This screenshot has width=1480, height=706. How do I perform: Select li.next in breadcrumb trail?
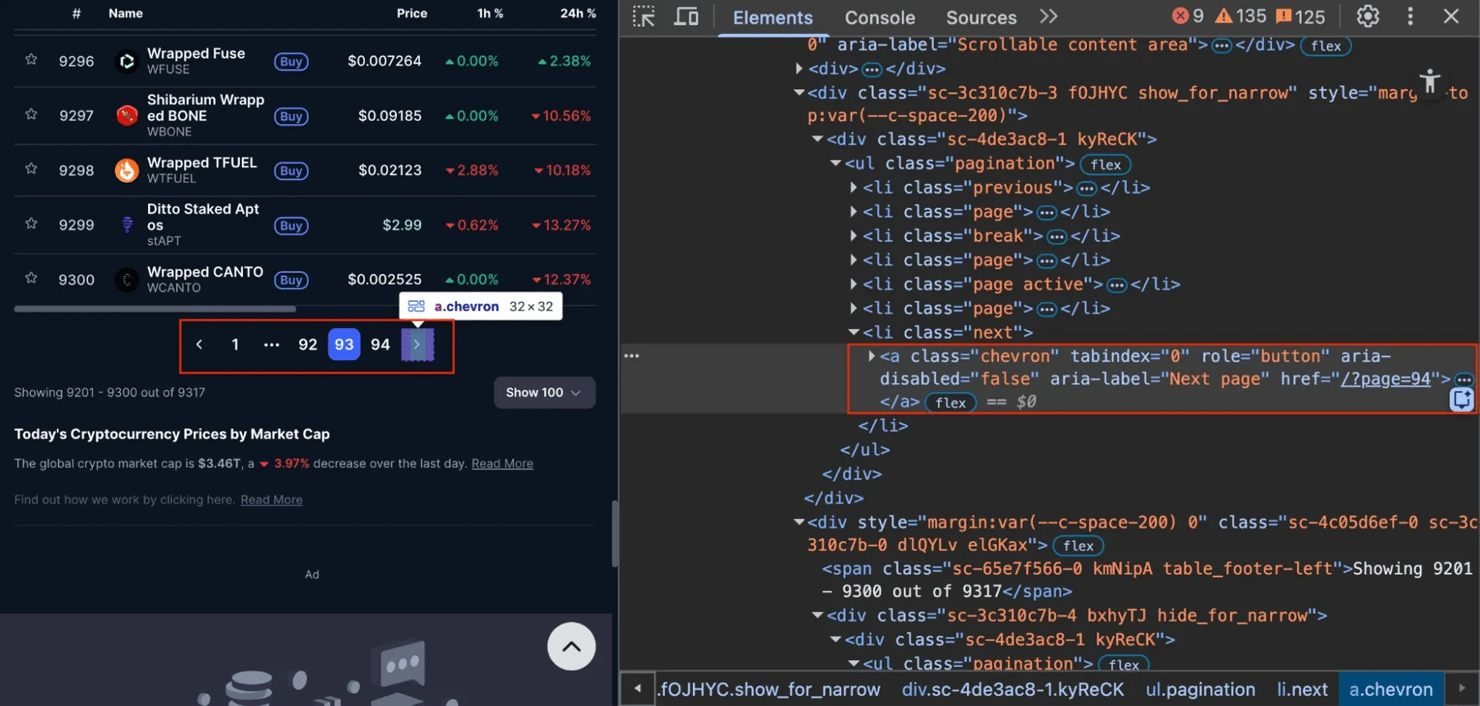click(x=1302, y=689)
